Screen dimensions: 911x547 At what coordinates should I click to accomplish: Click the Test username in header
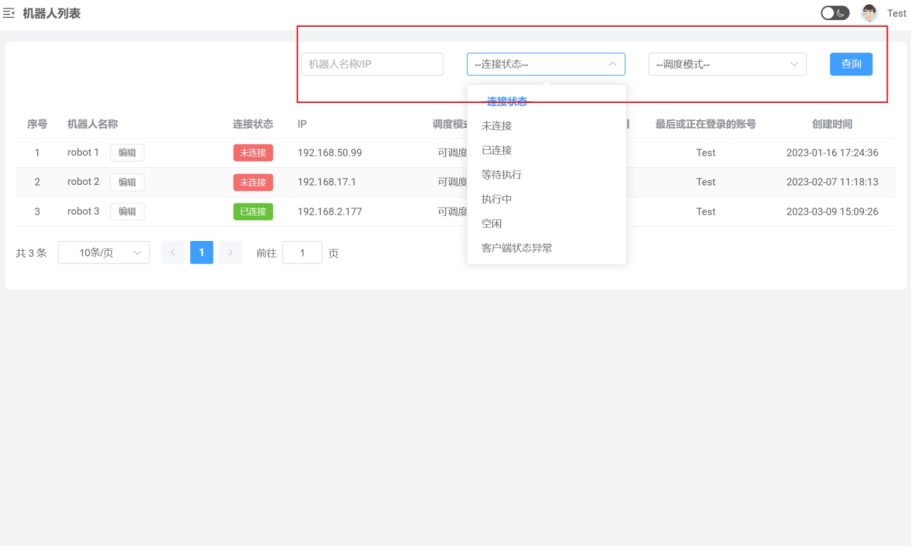point(896,13)
